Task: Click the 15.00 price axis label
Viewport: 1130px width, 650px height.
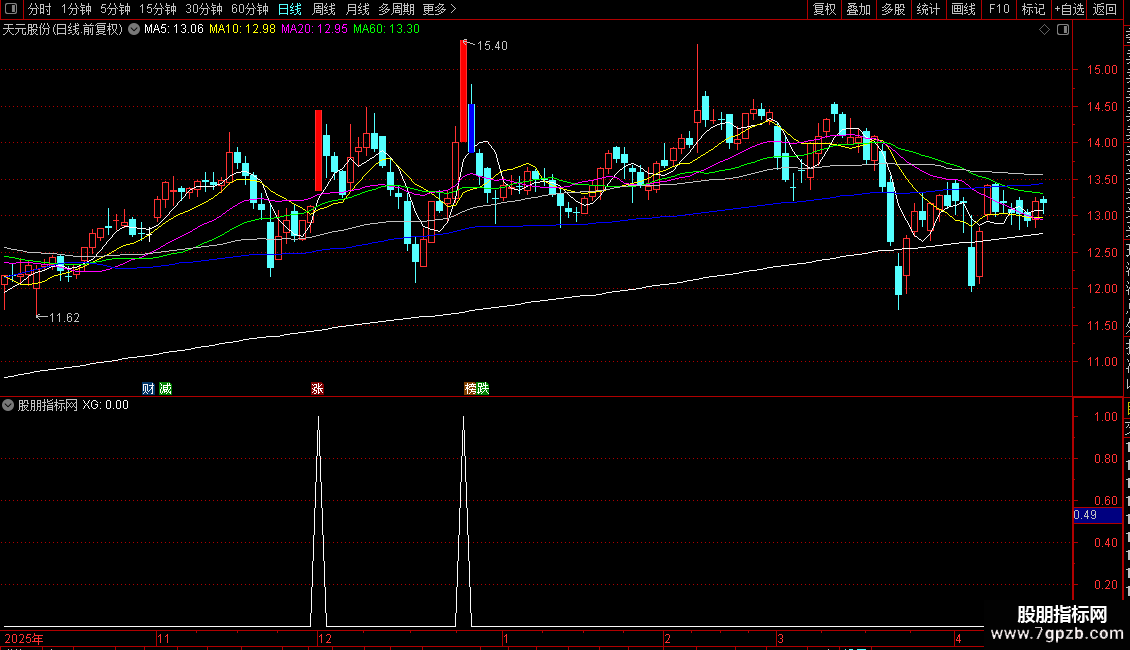Action: (1103, 70)
